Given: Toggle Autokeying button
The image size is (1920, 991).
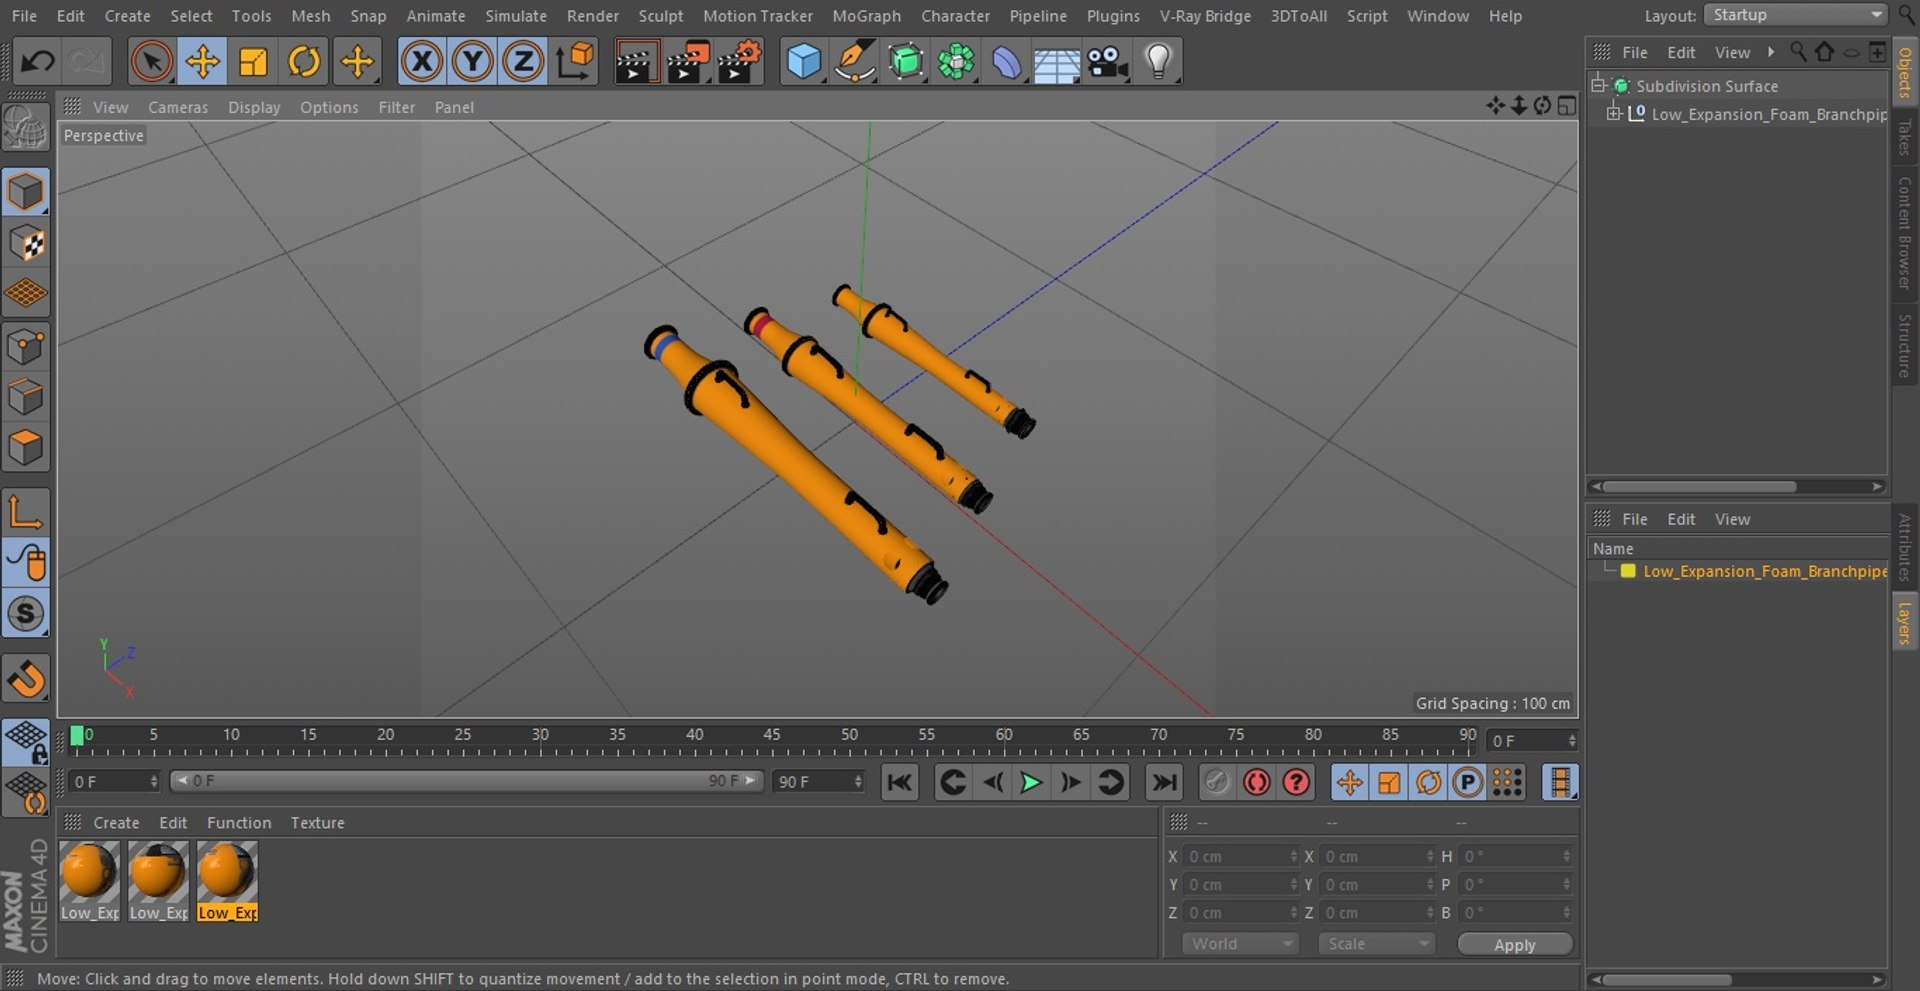Looking at the screenshot, I should tap(1256, 782).
